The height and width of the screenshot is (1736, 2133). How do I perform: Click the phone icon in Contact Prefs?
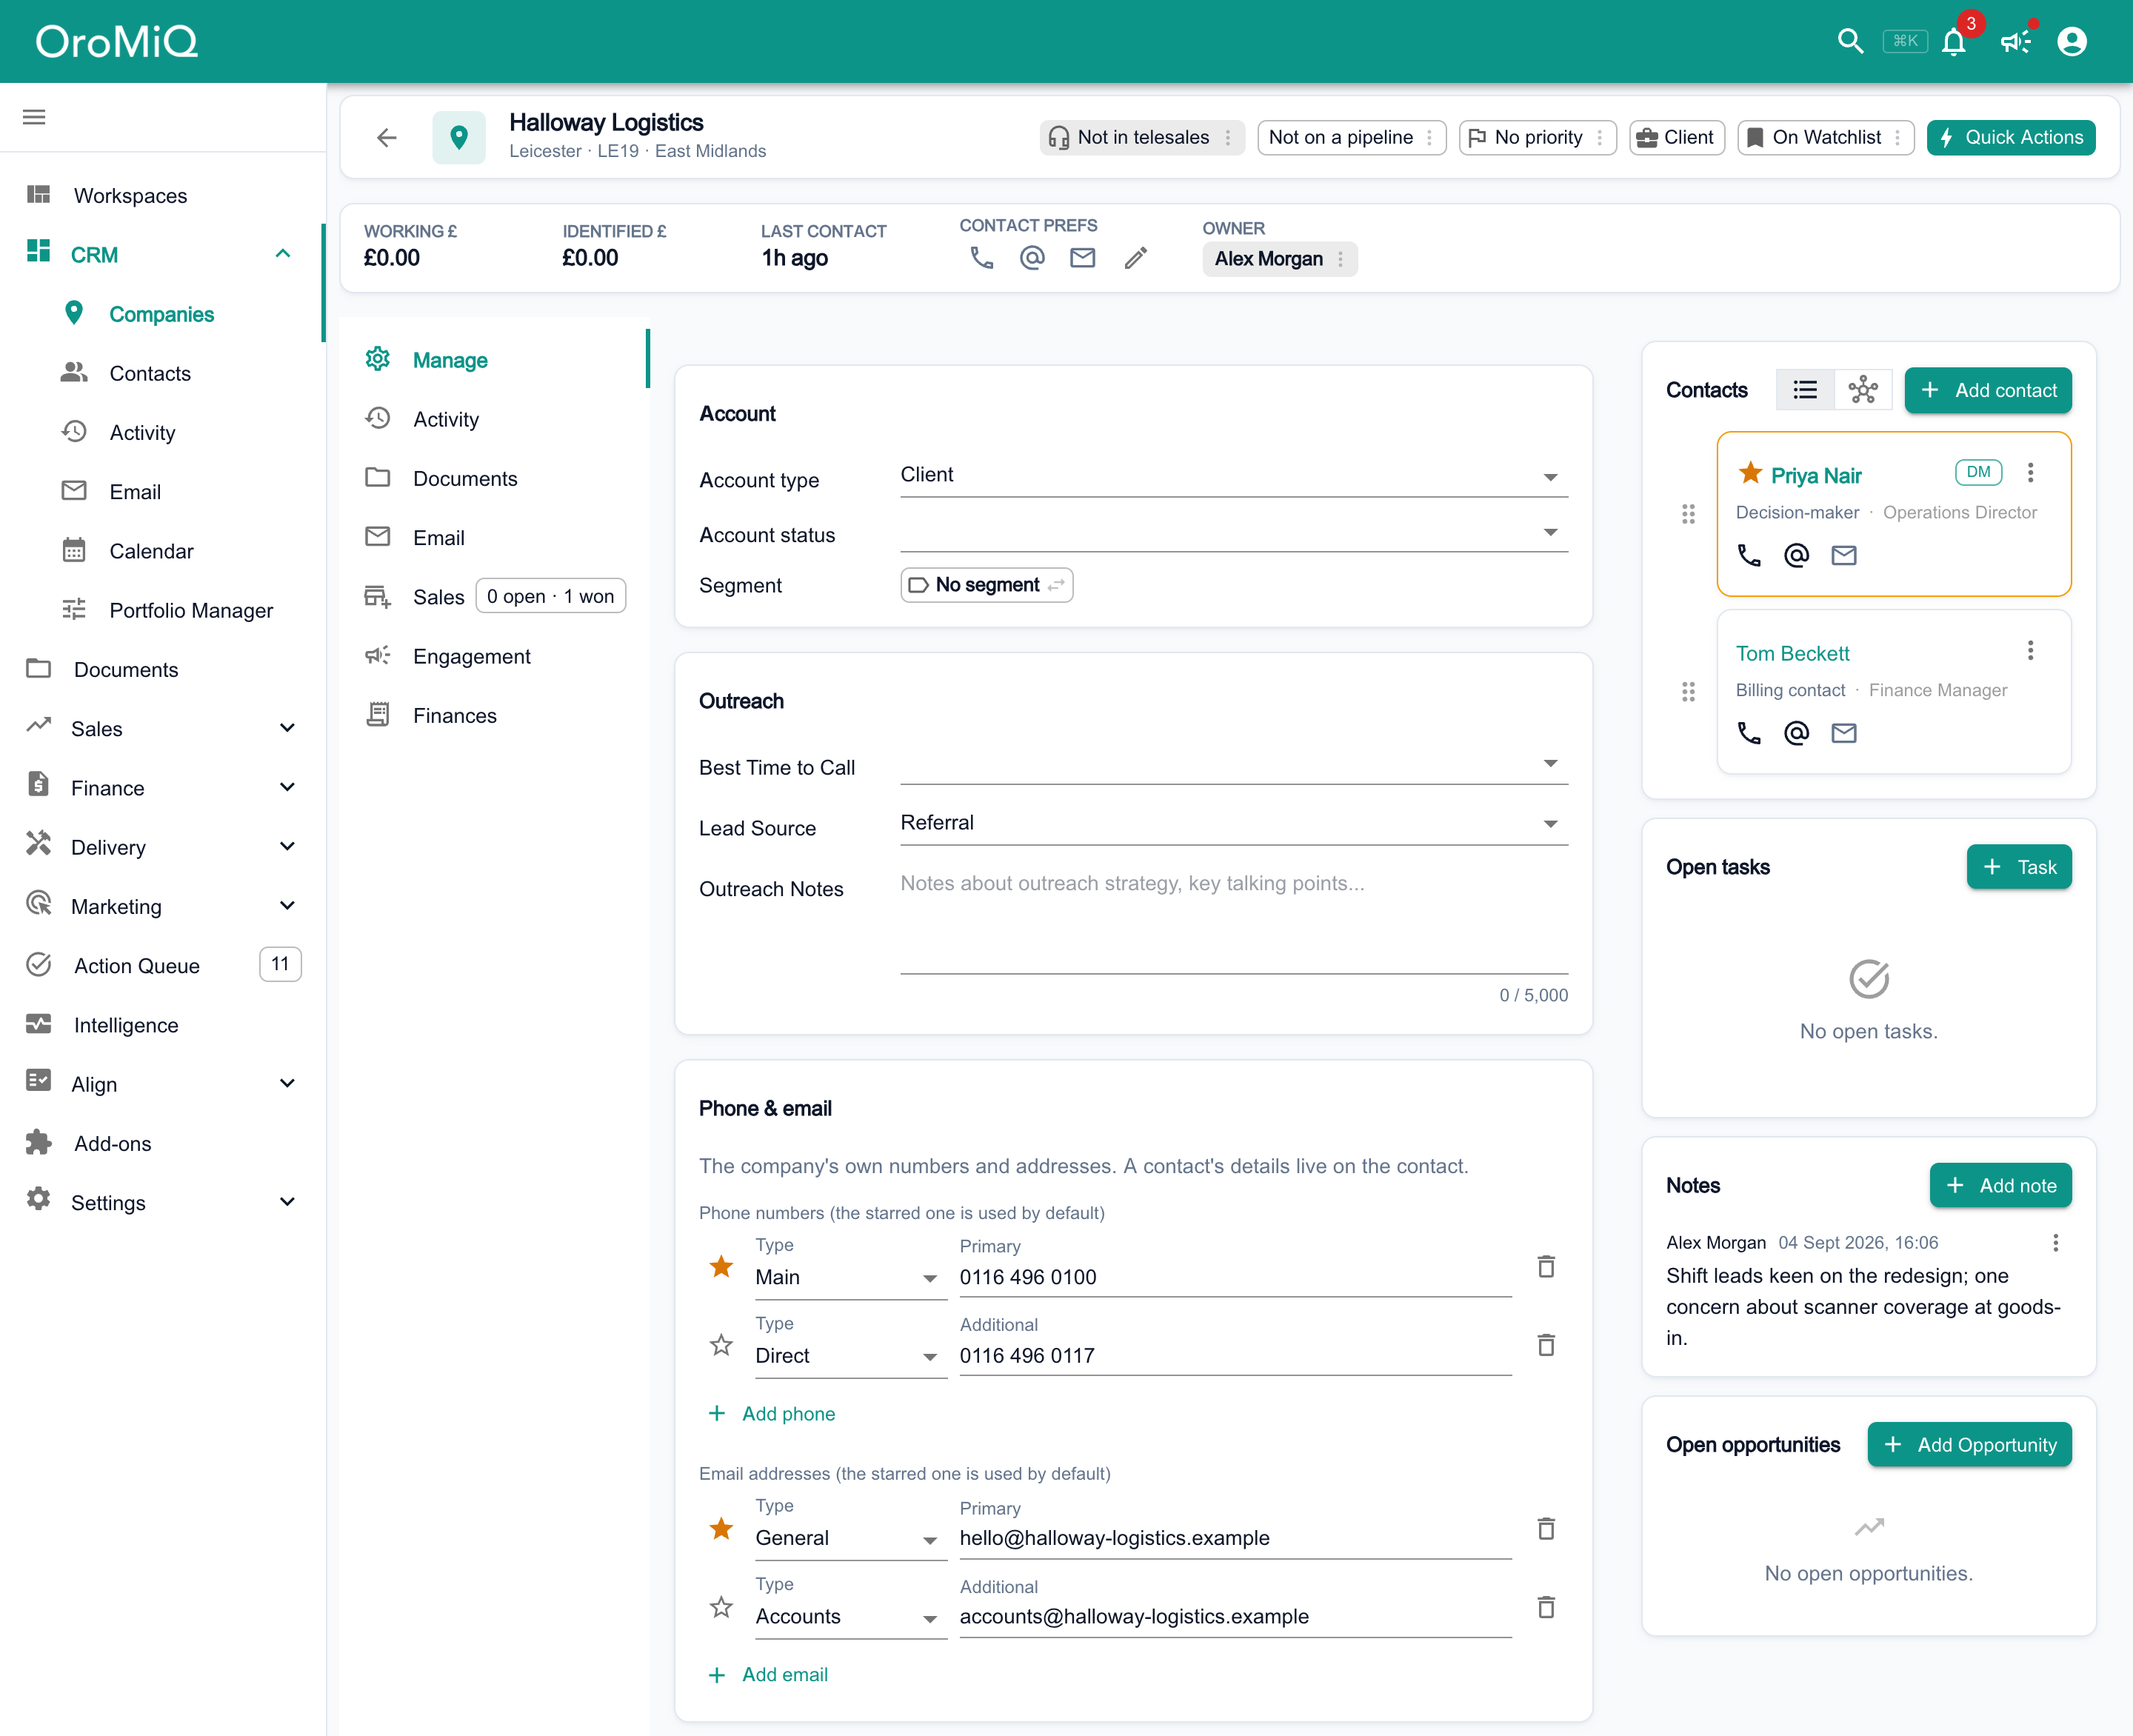(982, 258)
